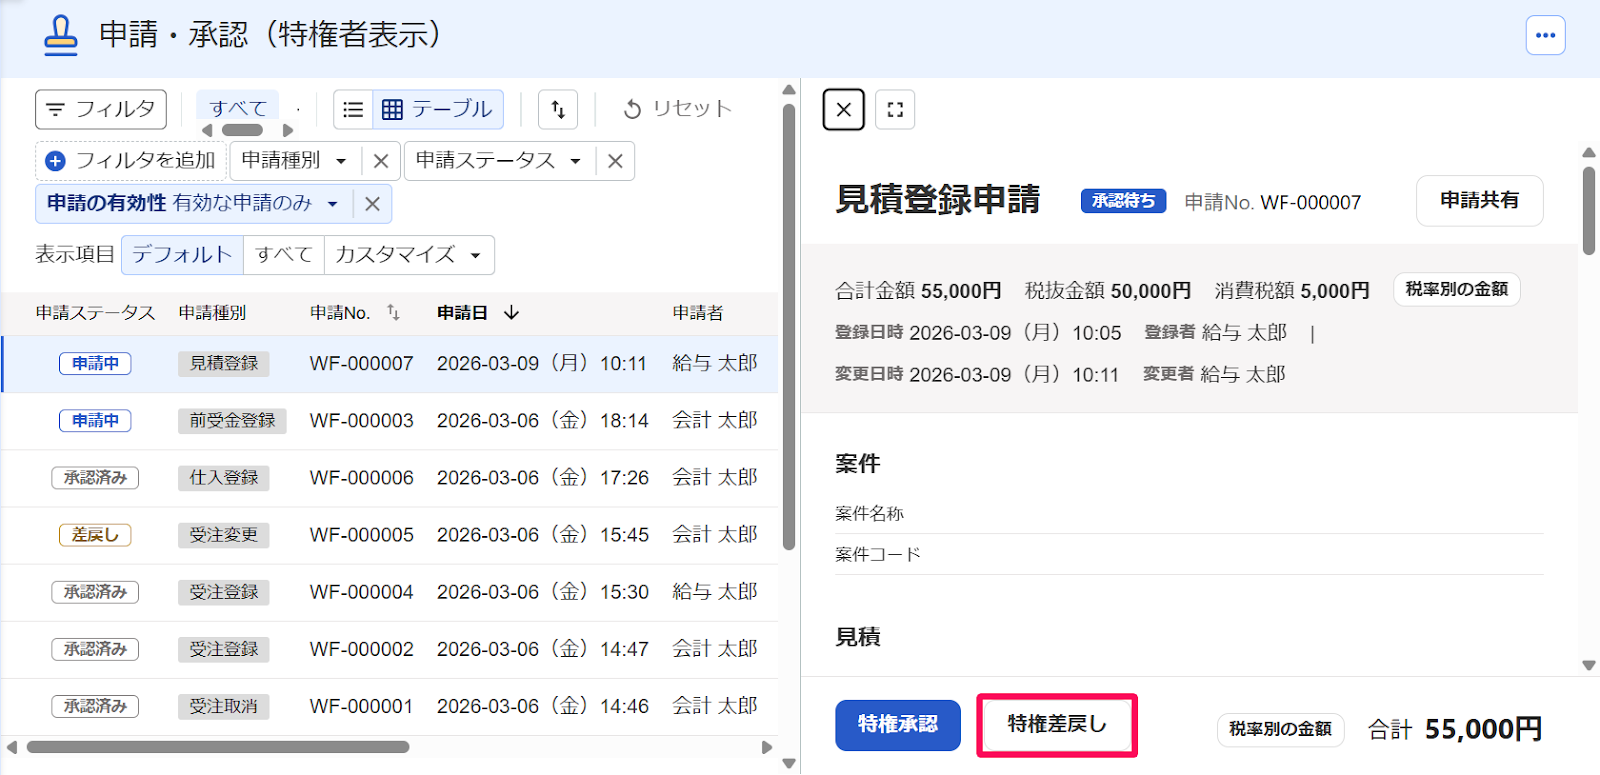This screenshot has width=1600, height=775.
Task: Open 税率別の金額 in footer bar
Action: 1280,729
